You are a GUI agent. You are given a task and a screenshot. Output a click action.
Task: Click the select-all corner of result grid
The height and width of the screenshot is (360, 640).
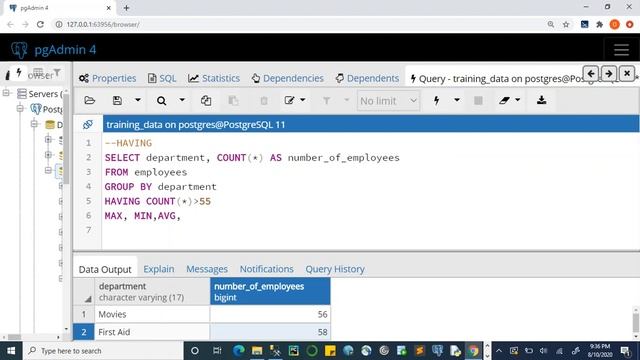(84, 291)
